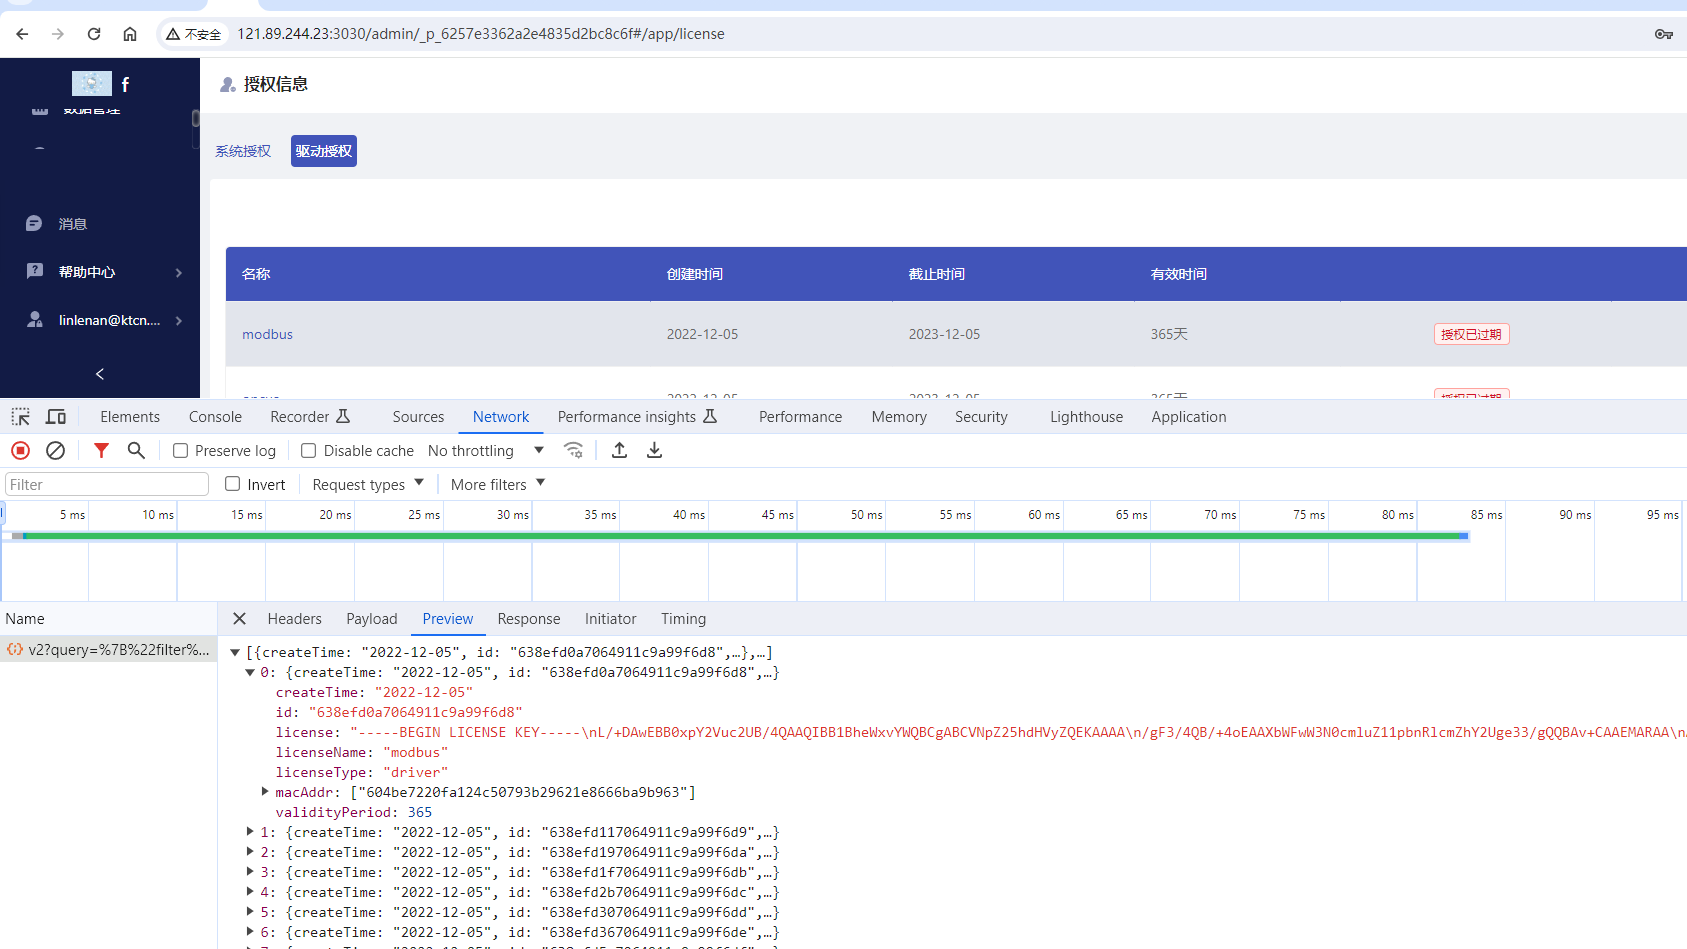The image size is (1687, 949).
Task: Click the not secure warning badge
Action: 194,34
